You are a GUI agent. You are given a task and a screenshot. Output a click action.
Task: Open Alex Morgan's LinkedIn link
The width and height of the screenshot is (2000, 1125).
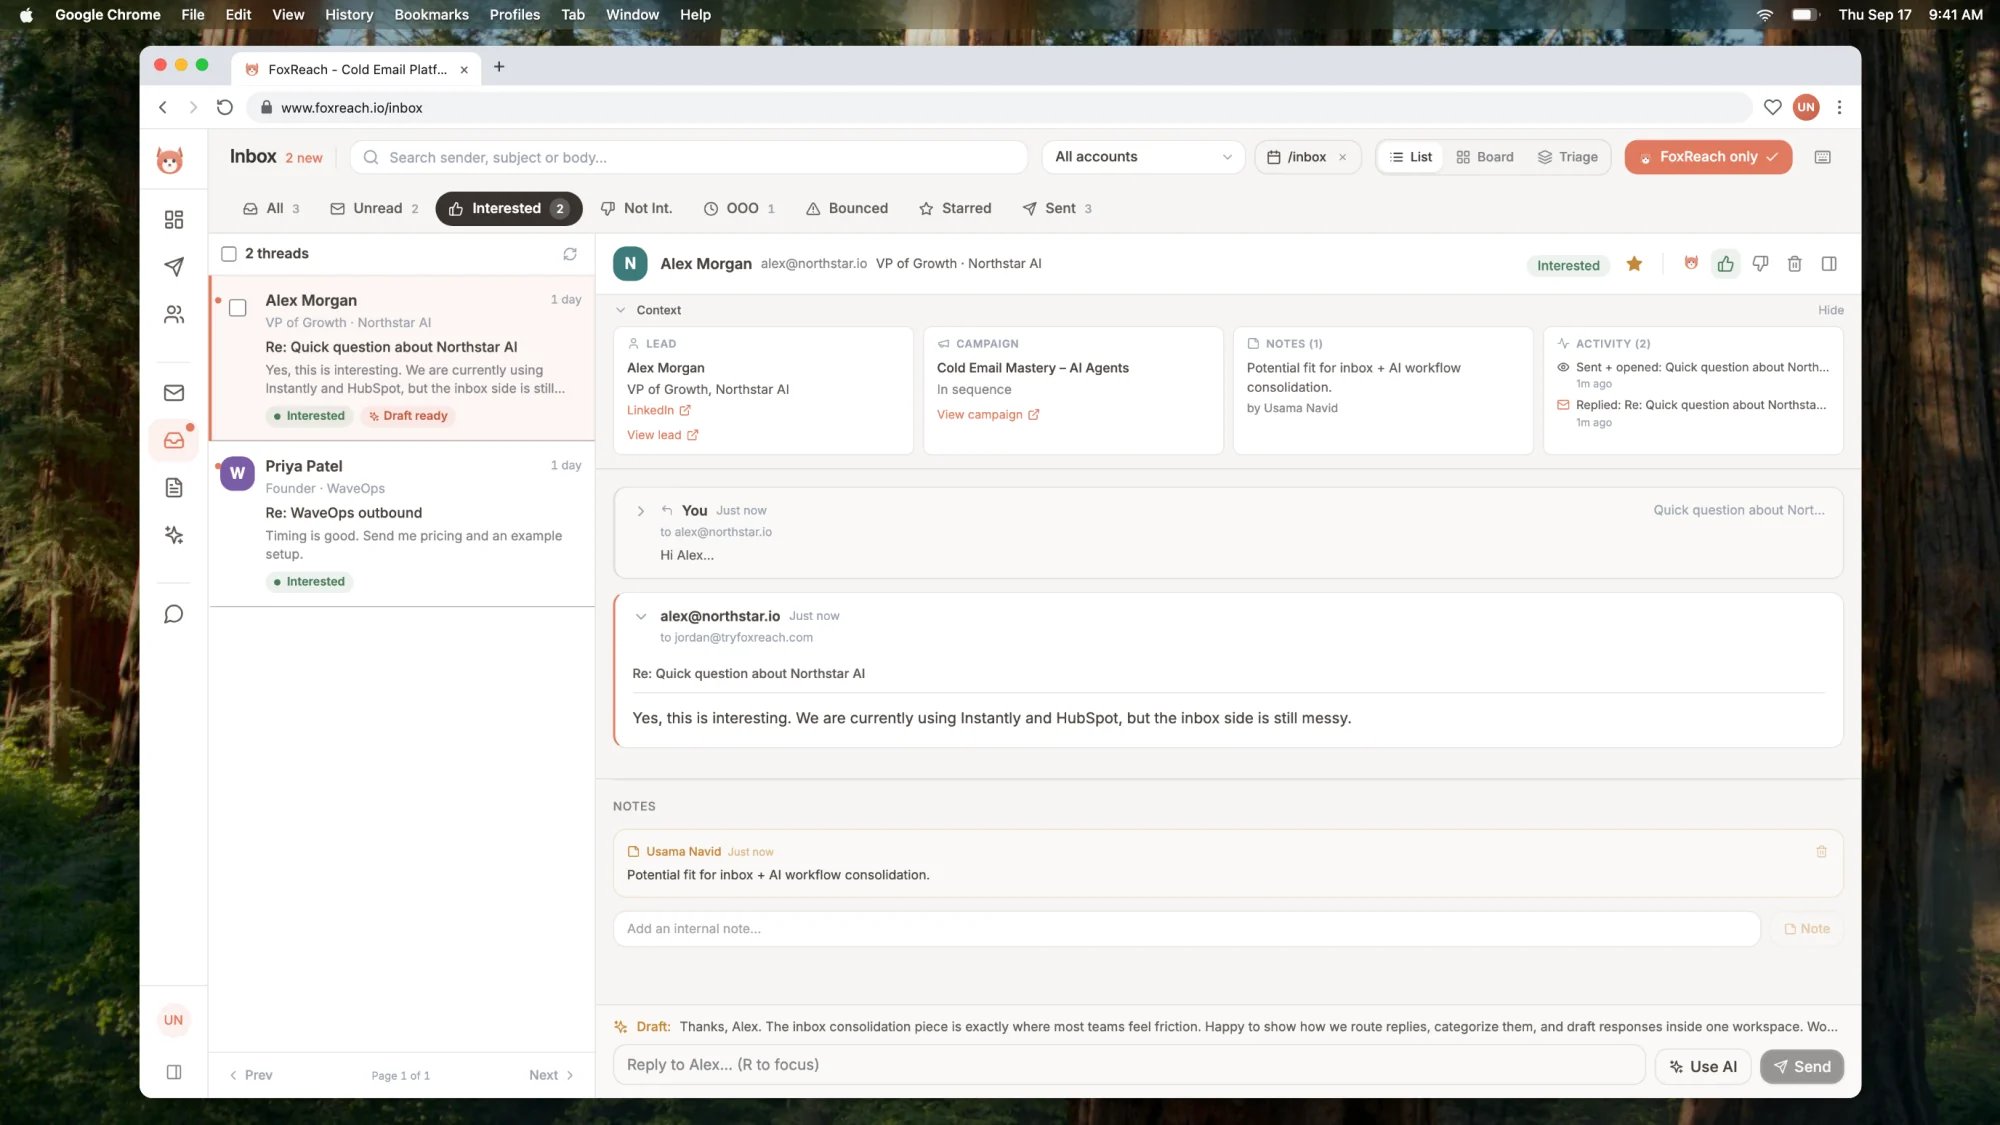pyautogui.click(x=658, y=411)
